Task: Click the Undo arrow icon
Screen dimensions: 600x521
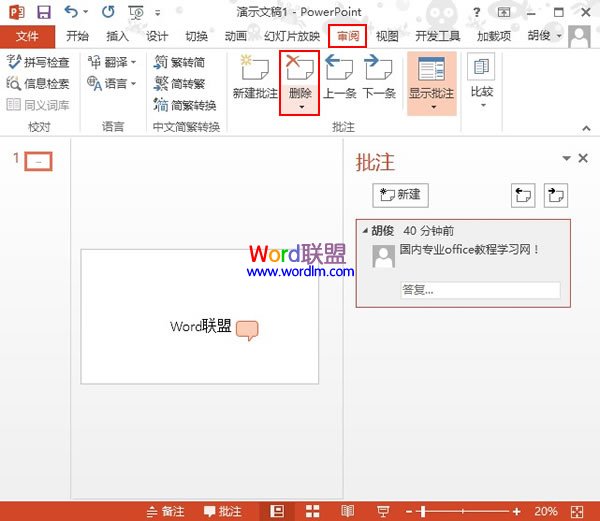Action: point(71,12)
